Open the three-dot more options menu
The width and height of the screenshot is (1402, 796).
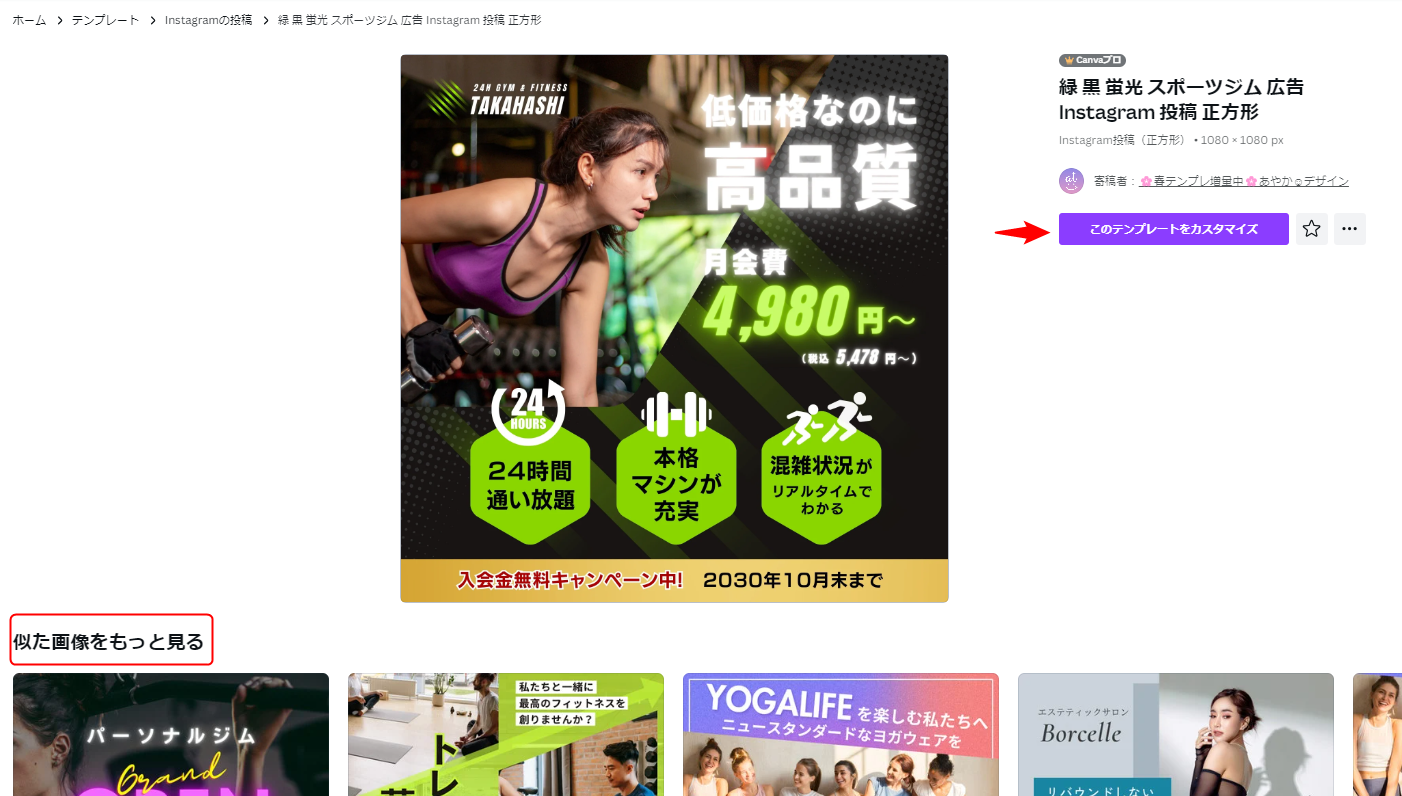pyautogui.click(x=1349, y=229)
